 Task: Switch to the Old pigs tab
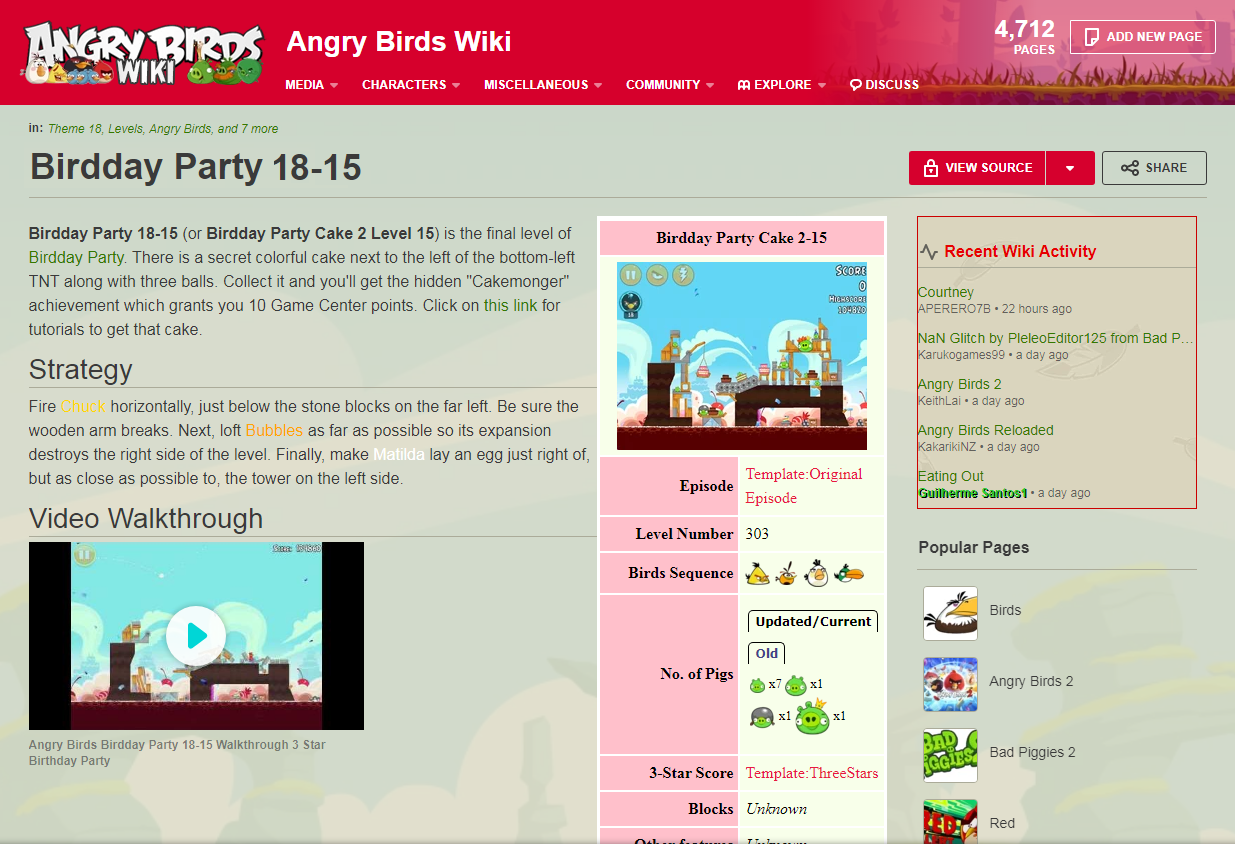click(767, 653)
